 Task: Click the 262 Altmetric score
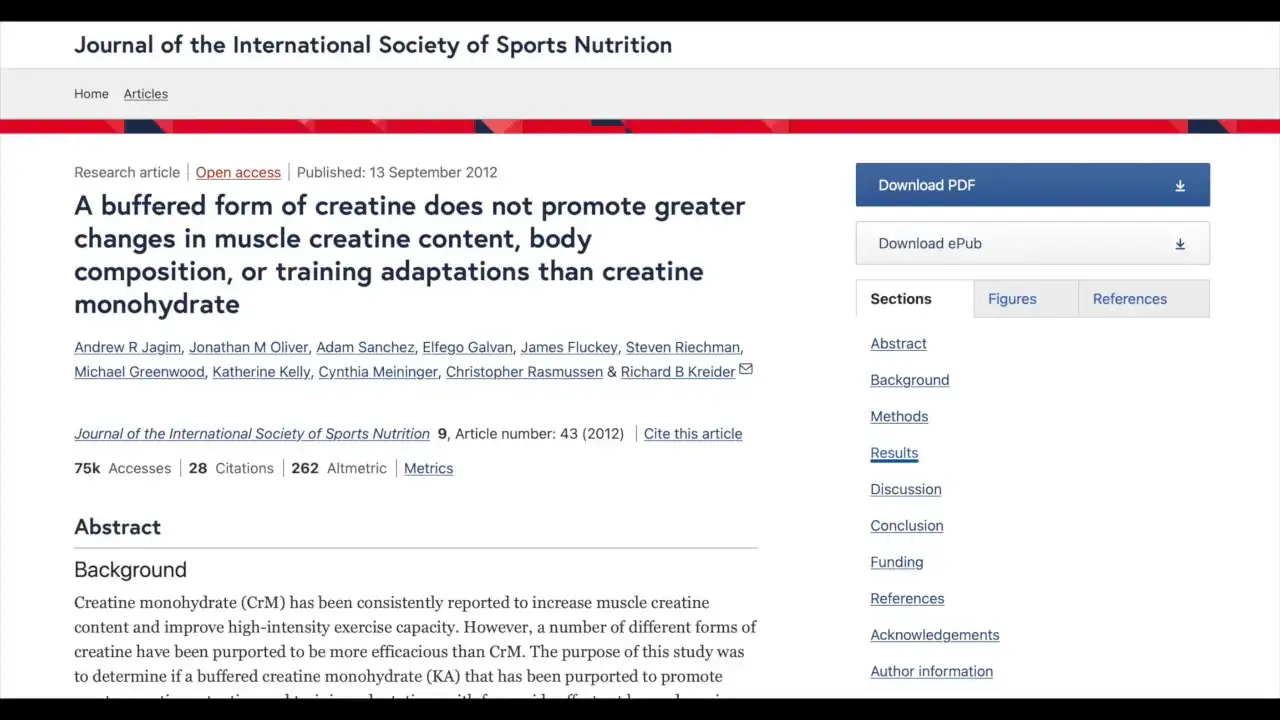[x=339, y=468]
